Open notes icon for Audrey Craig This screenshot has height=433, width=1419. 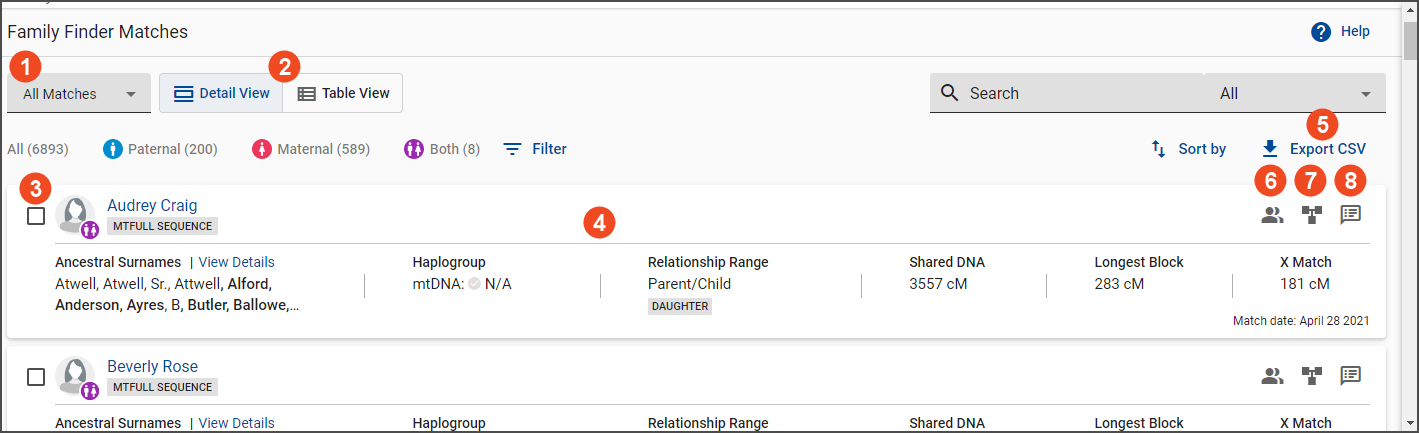pos(1351,214)
